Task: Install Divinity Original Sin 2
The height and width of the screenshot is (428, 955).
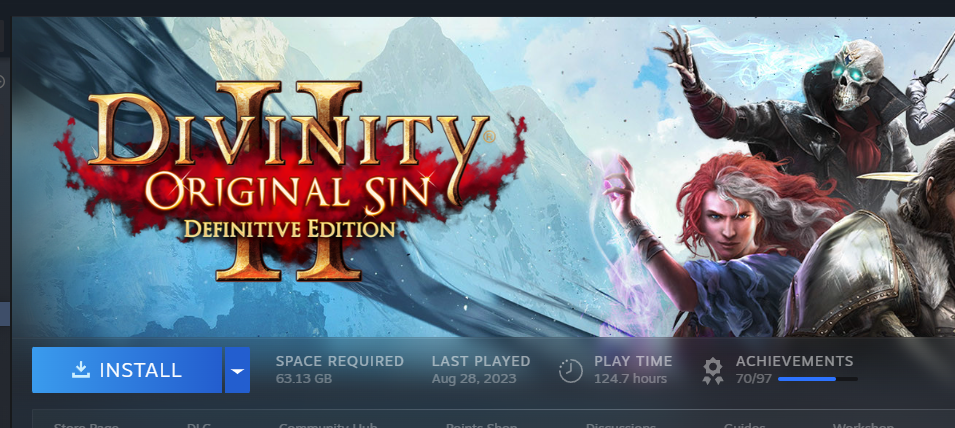Action: [127, 370]
